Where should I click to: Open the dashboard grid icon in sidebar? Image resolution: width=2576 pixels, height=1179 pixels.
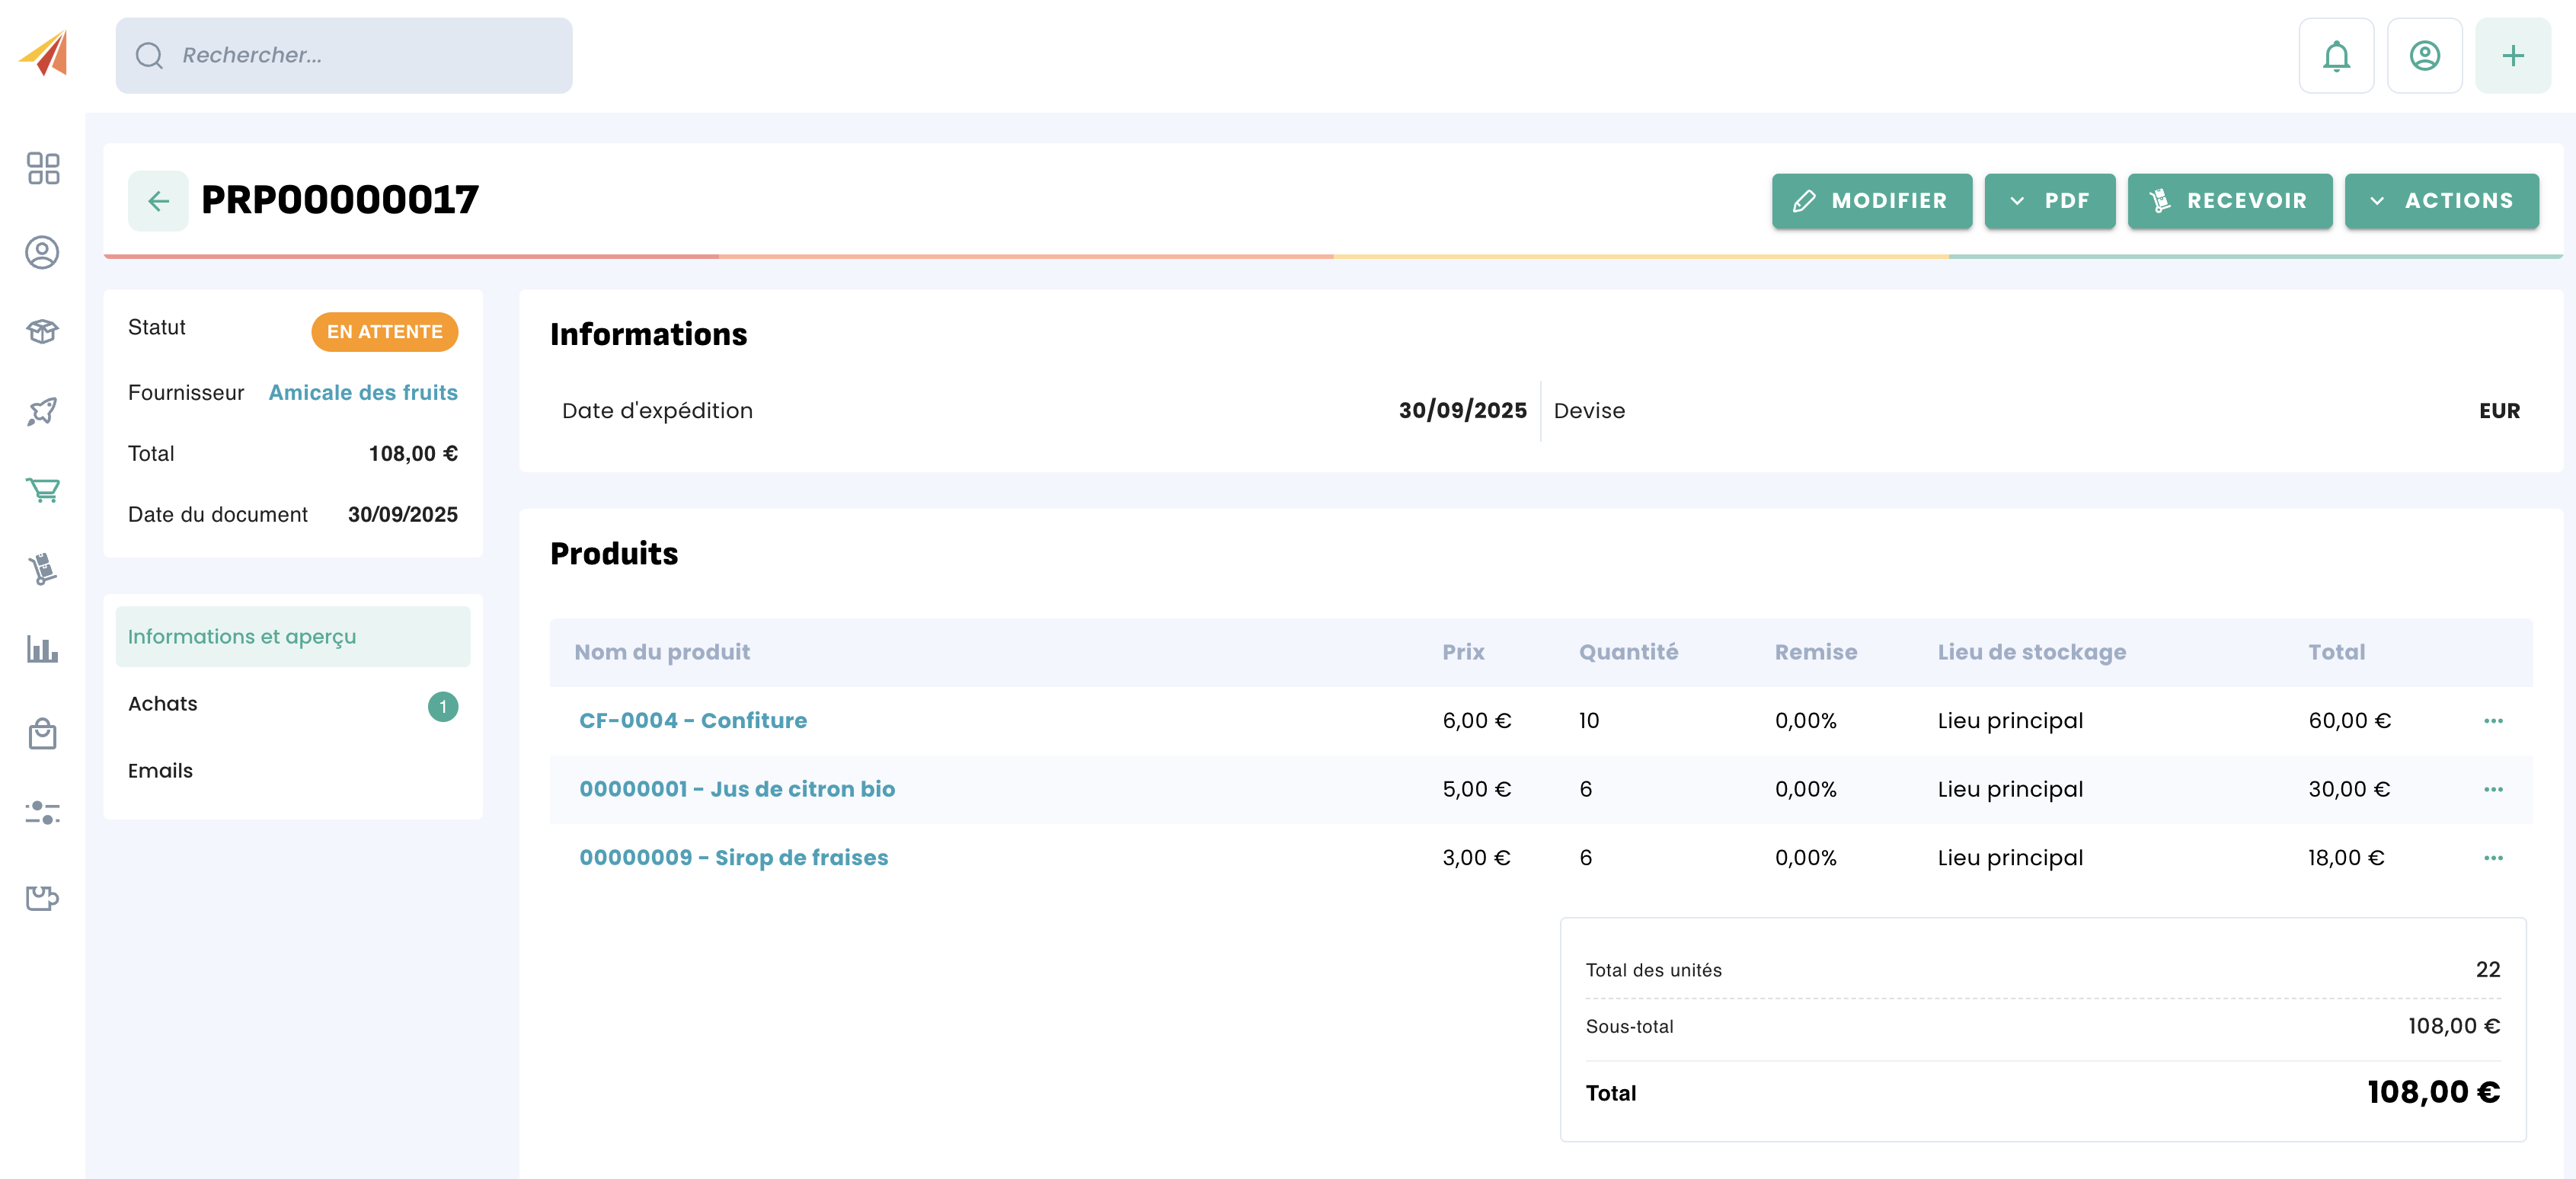pos(42,168)
